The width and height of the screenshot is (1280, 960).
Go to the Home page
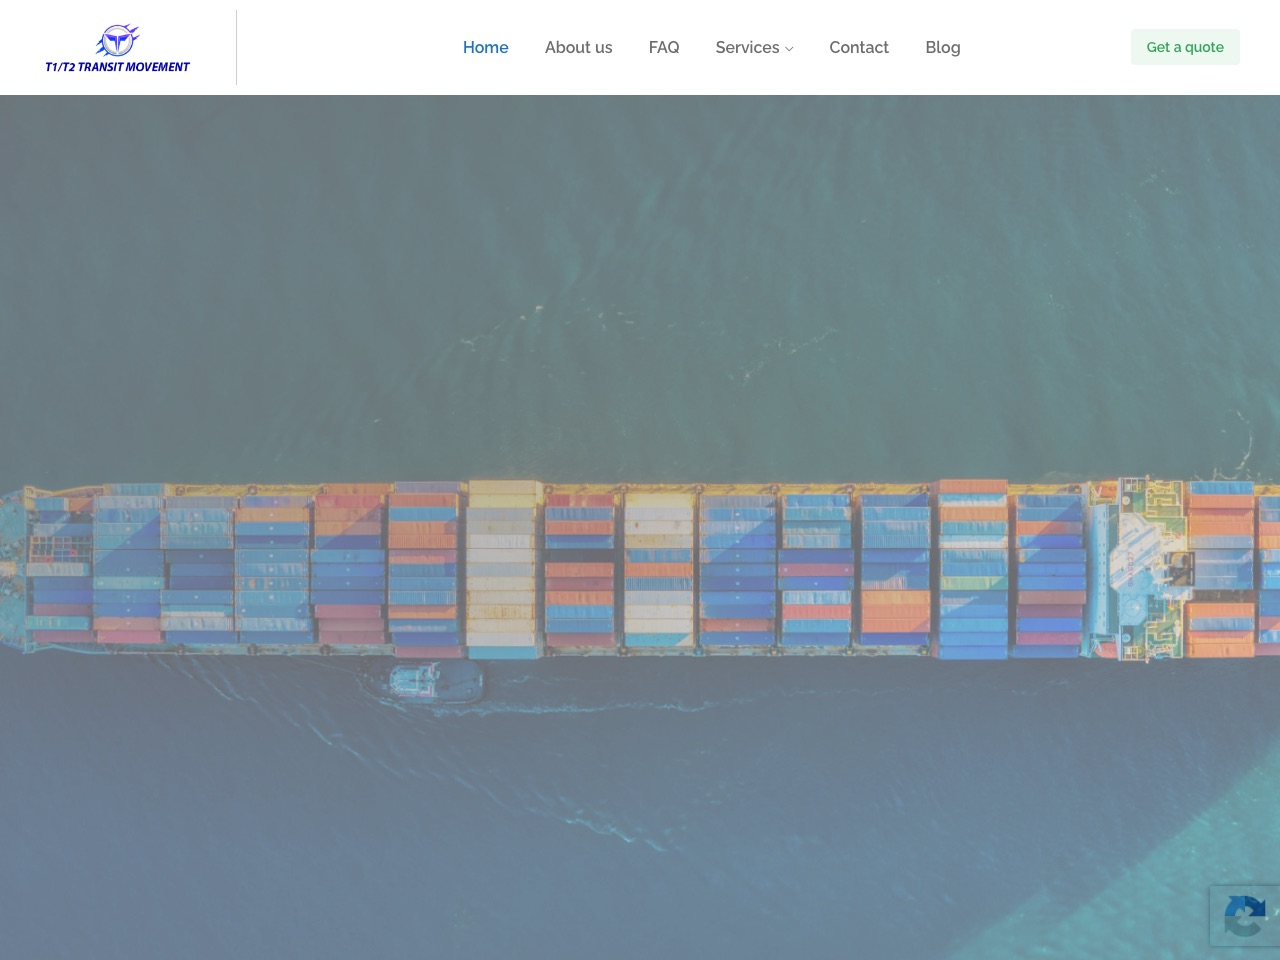coord(485,47)
